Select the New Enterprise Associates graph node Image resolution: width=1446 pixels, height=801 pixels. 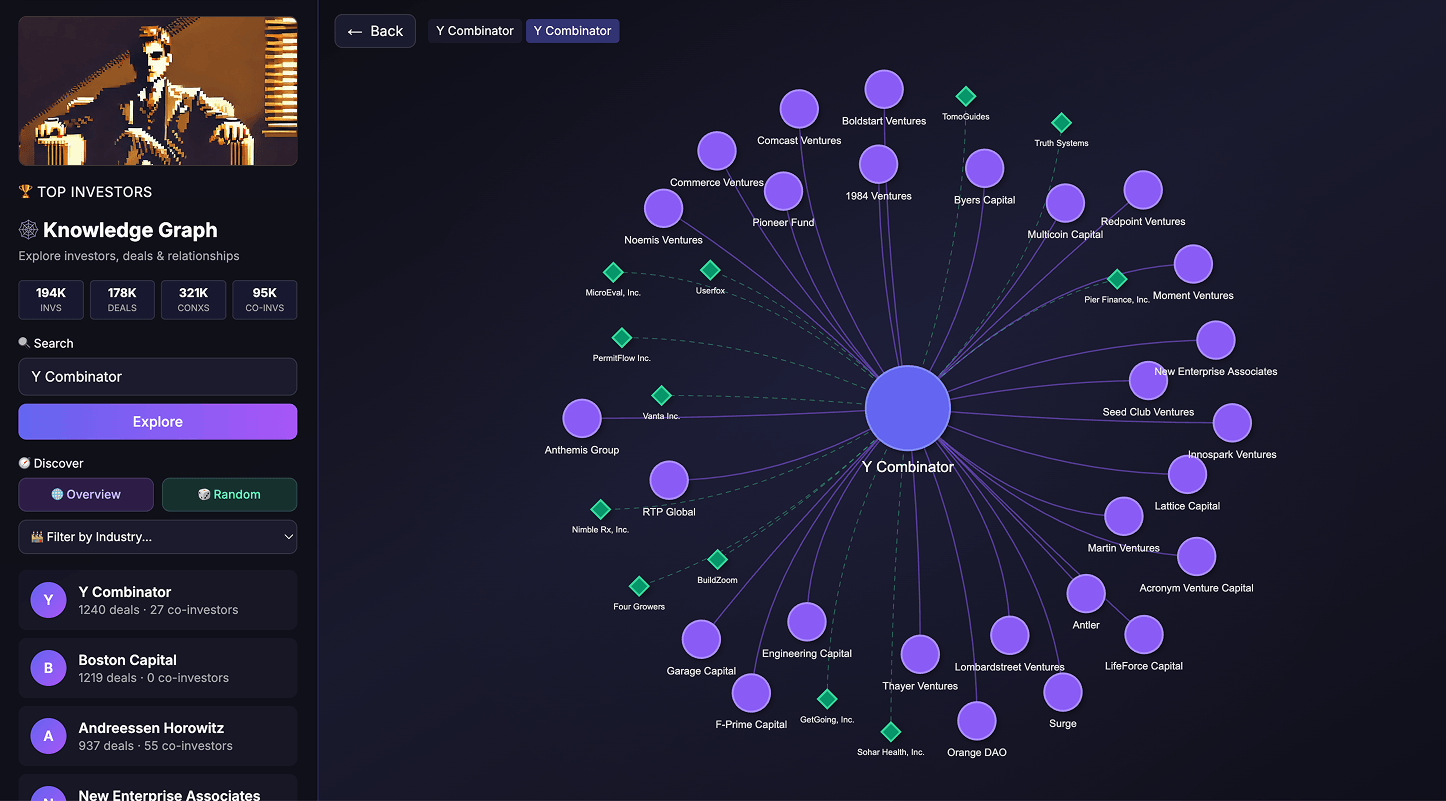[x=1216, y=340]
